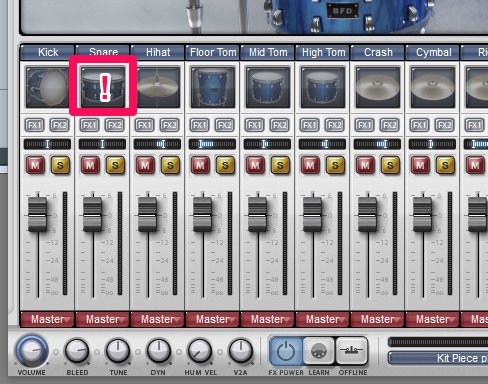488x384 pixels.
Task: Open FX1 slot on Kick channel
Action: [35, 125]
